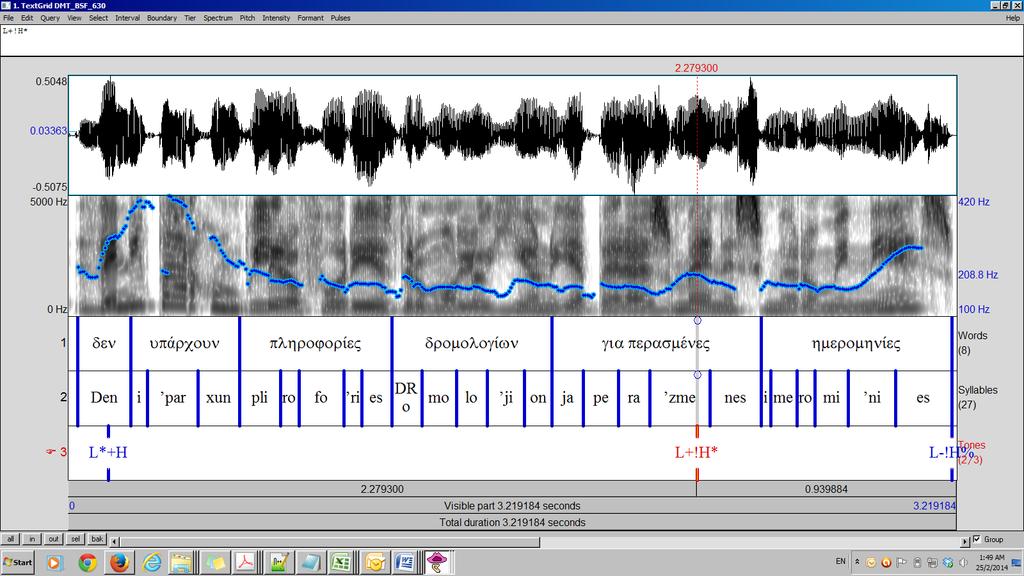The height and width of the screenshot is (576, 1024).
Task: Select the word interval 'πληροφορίες'
Action: [315, 344]
